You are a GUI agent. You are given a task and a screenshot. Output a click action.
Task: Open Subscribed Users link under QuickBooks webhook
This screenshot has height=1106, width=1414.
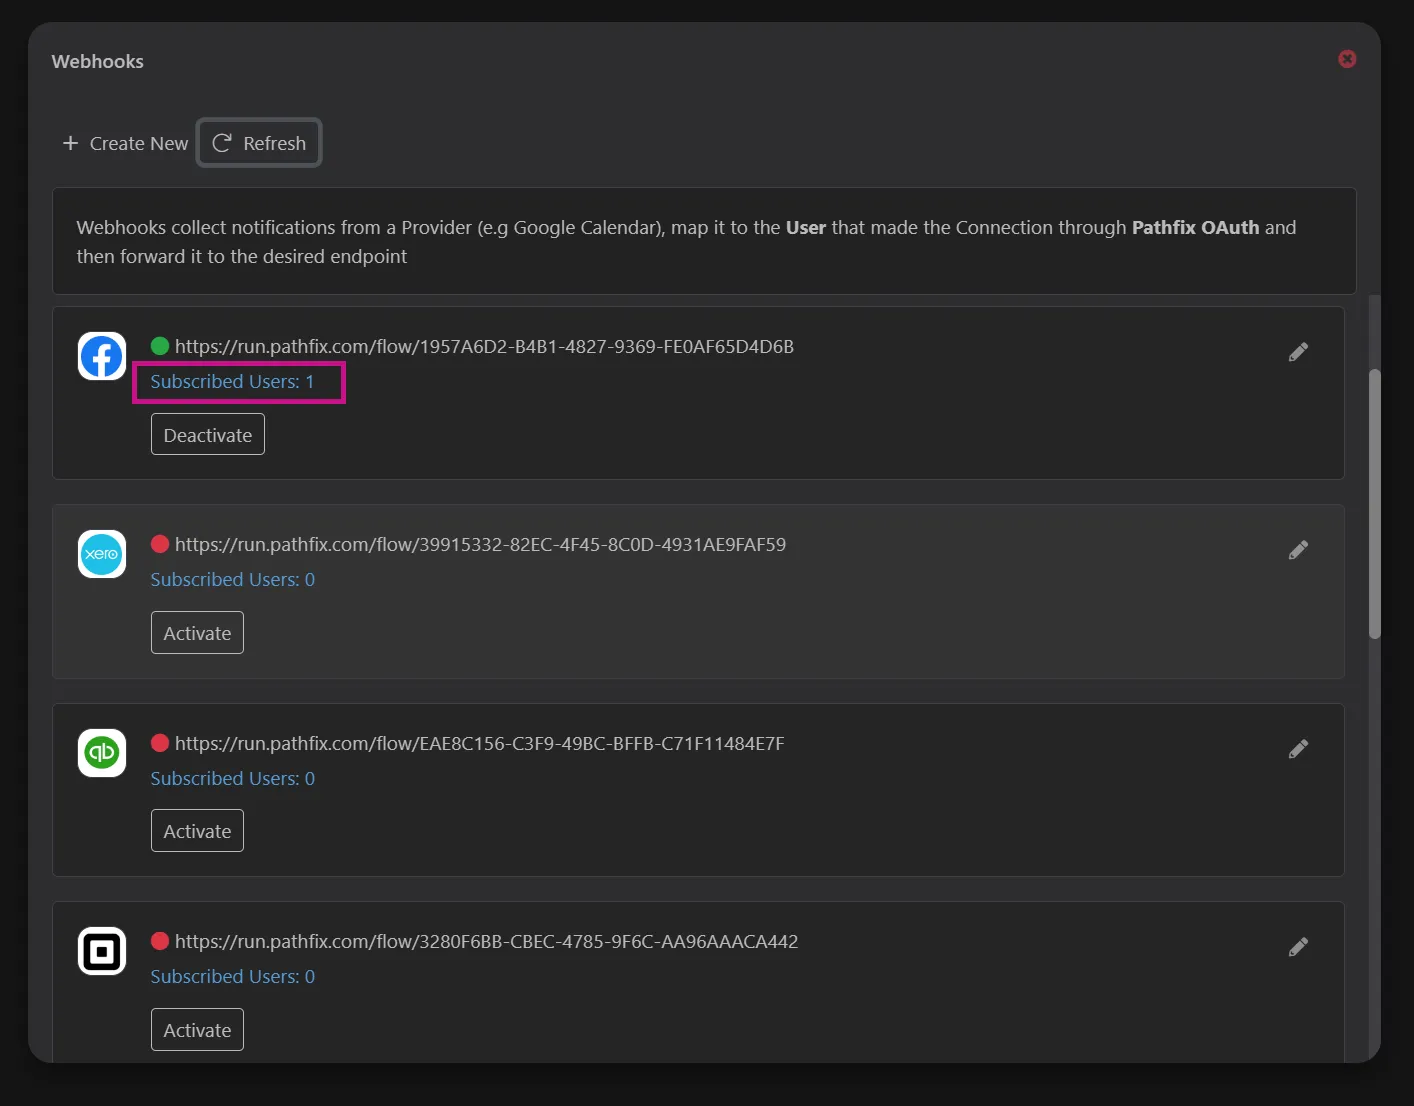(x=232, y=779)
